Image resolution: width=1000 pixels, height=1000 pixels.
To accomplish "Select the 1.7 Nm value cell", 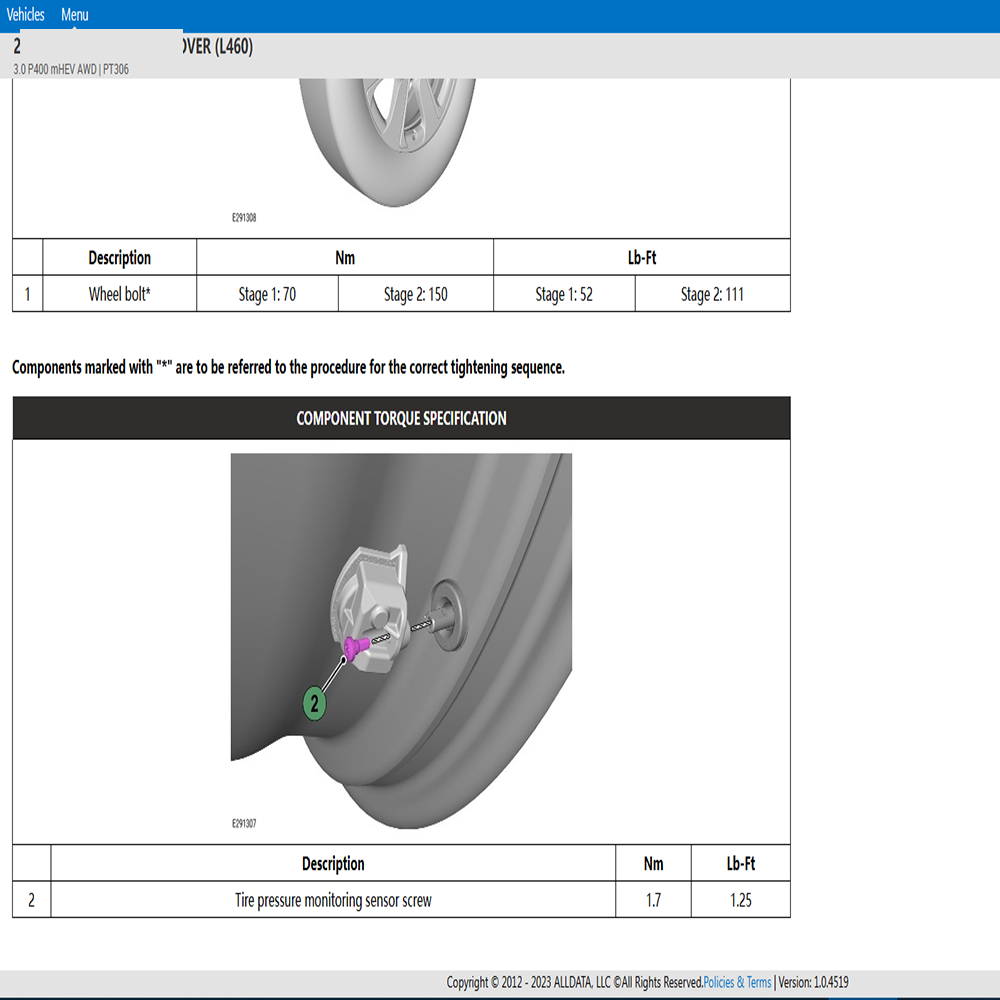I will click(x=653, y=900).
